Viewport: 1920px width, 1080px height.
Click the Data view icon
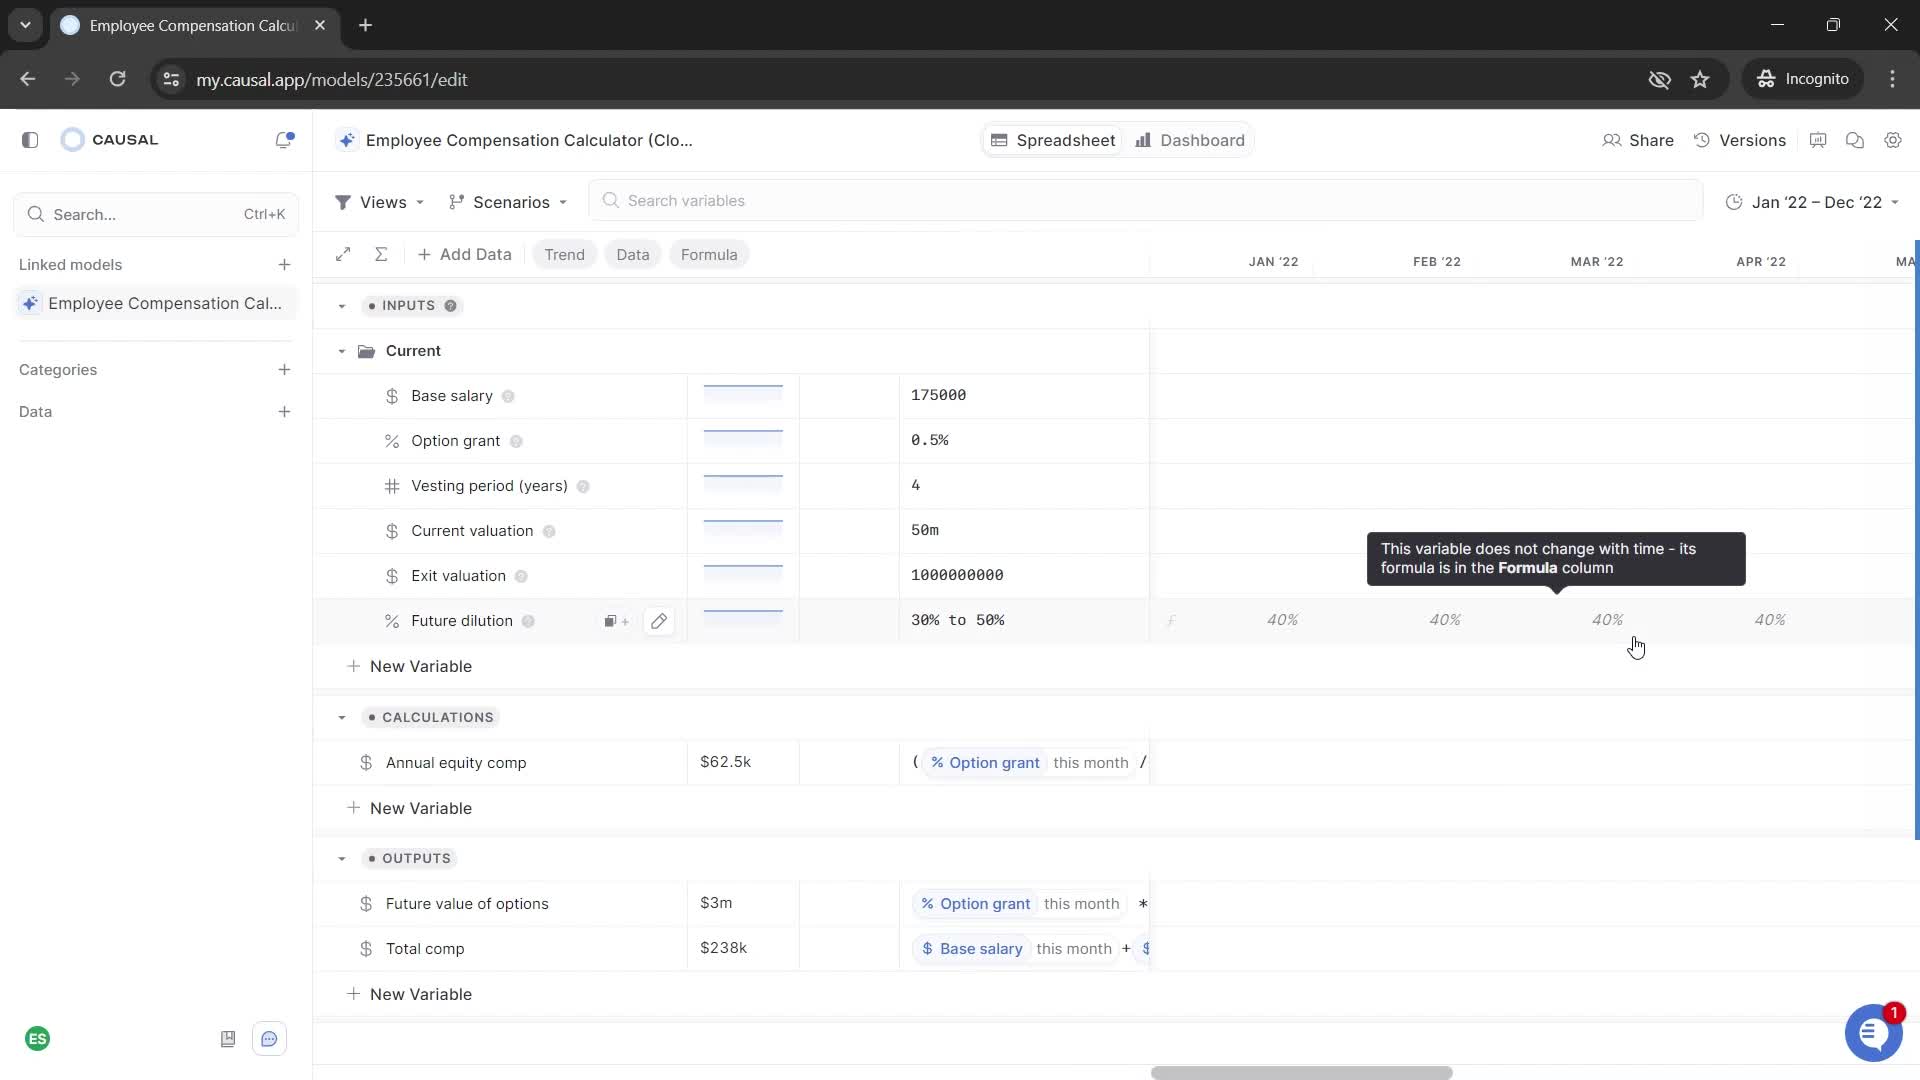tap(632, 255)
